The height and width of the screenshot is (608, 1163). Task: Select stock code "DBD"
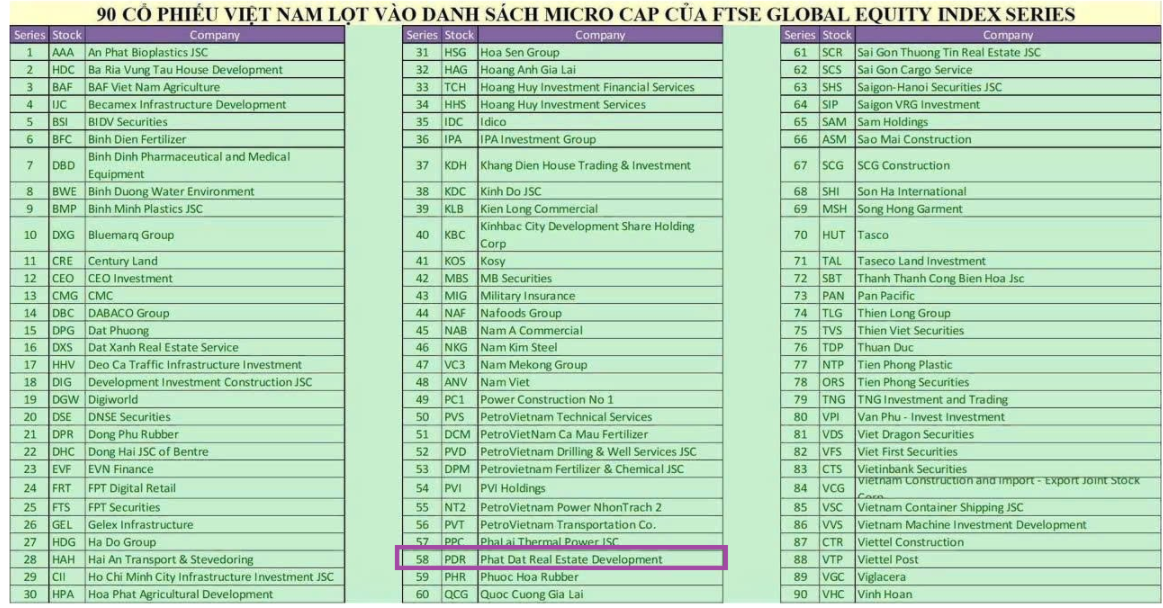coord(63,165)
